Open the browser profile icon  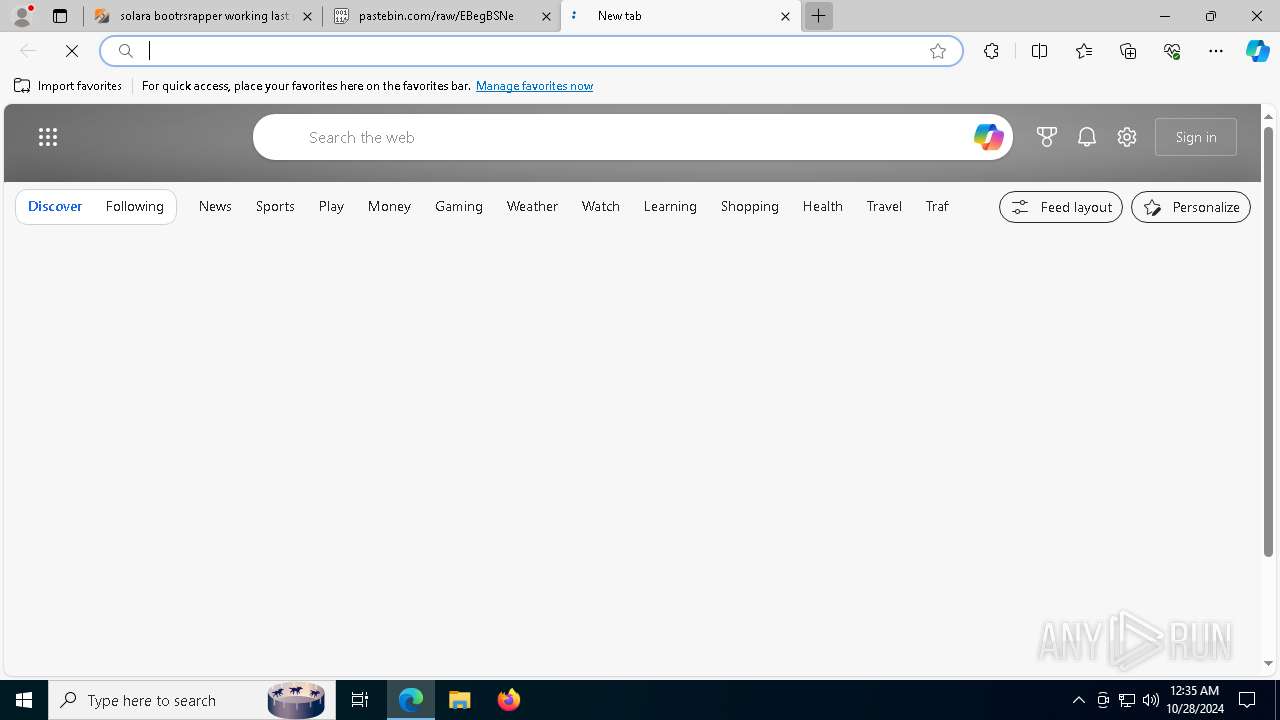(x=21, y=16)
